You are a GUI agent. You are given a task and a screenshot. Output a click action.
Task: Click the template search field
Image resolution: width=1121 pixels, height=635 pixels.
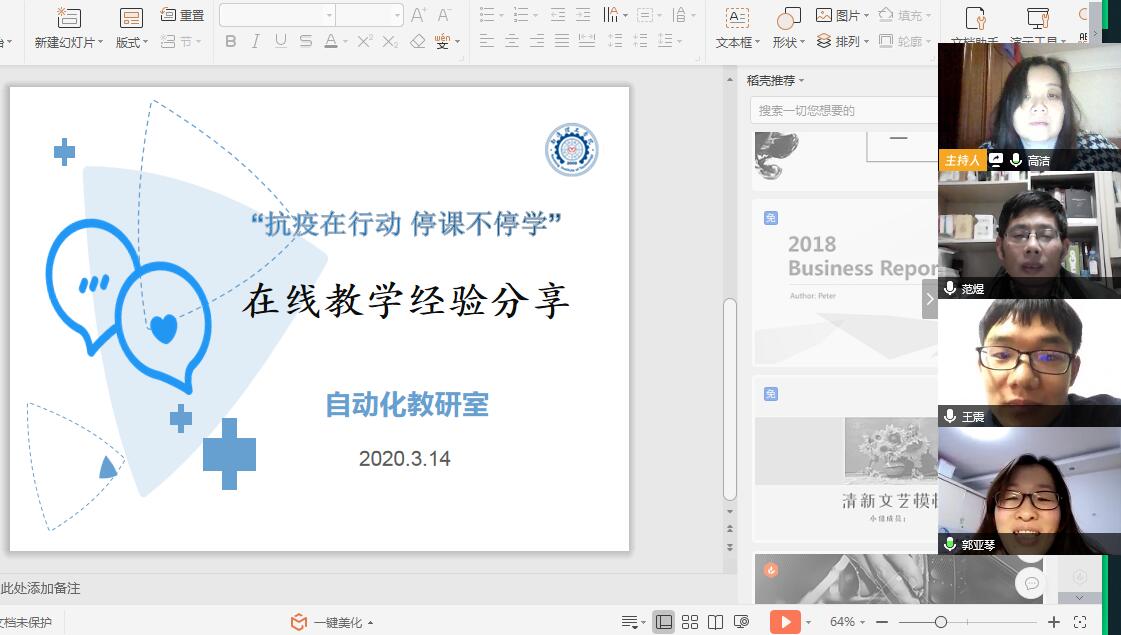pyautogui.click(x=845, y=110)
